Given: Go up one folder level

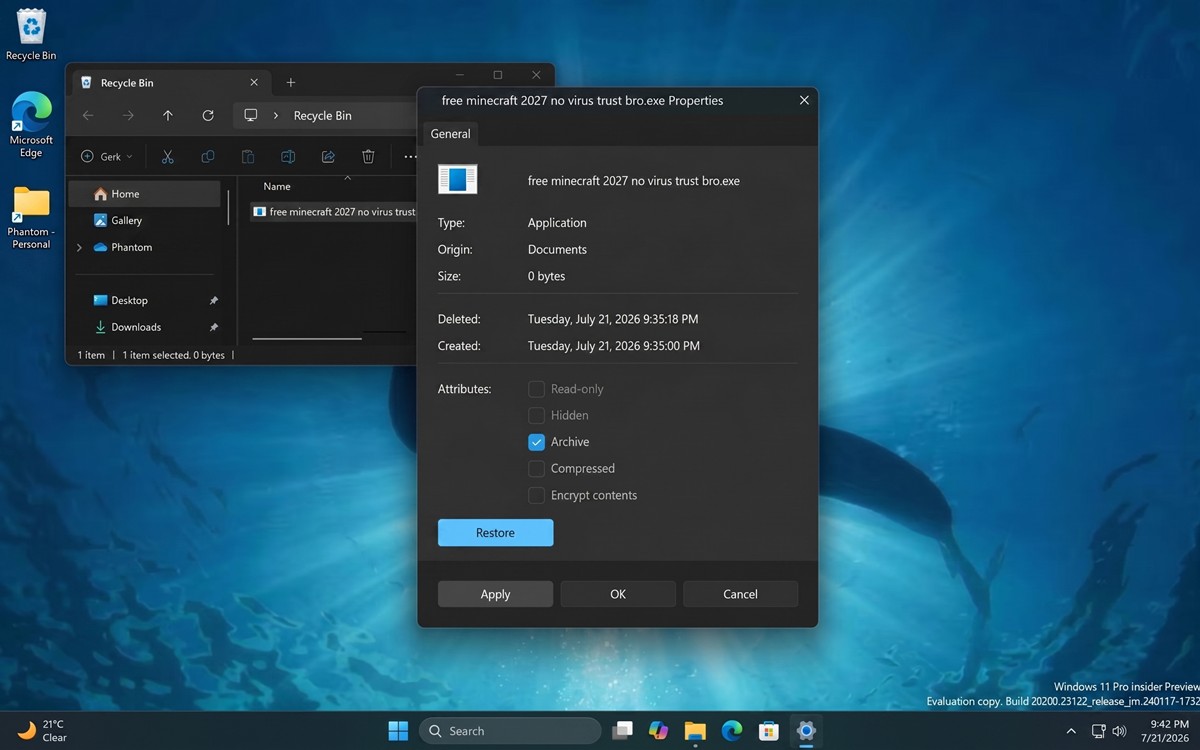Looking at the screenshot, I should pos(168,115).
